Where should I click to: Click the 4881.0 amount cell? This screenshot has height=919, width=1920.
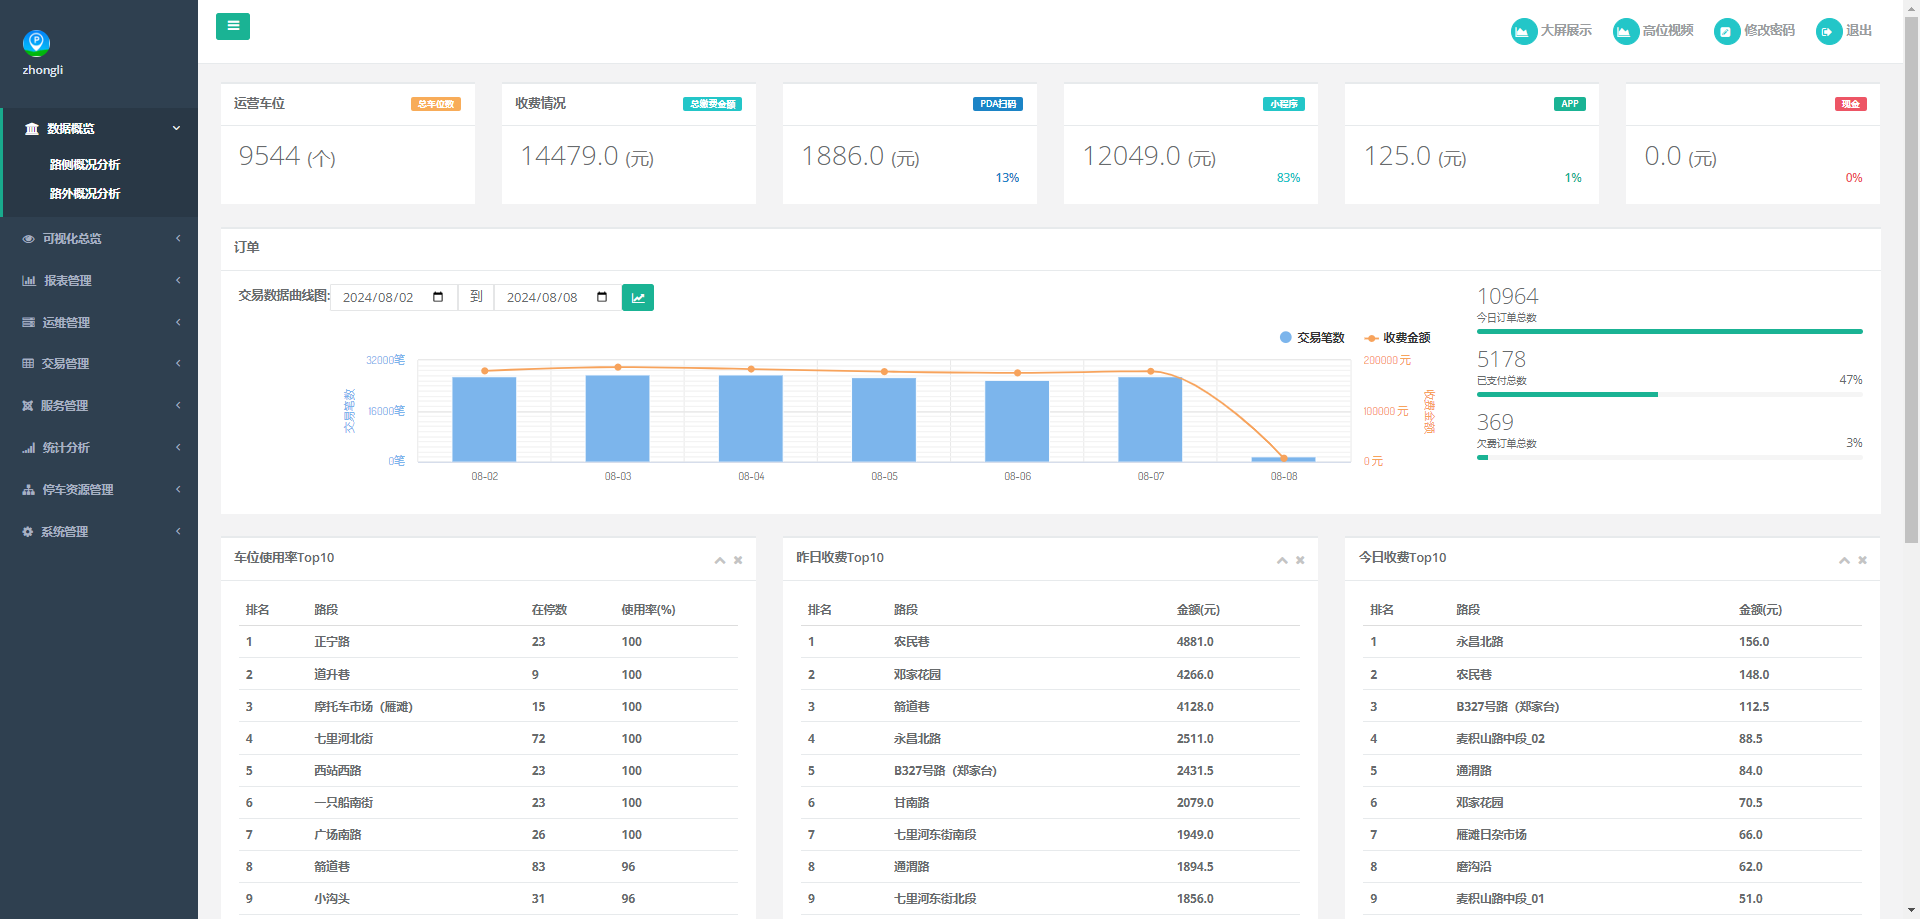1195,642
